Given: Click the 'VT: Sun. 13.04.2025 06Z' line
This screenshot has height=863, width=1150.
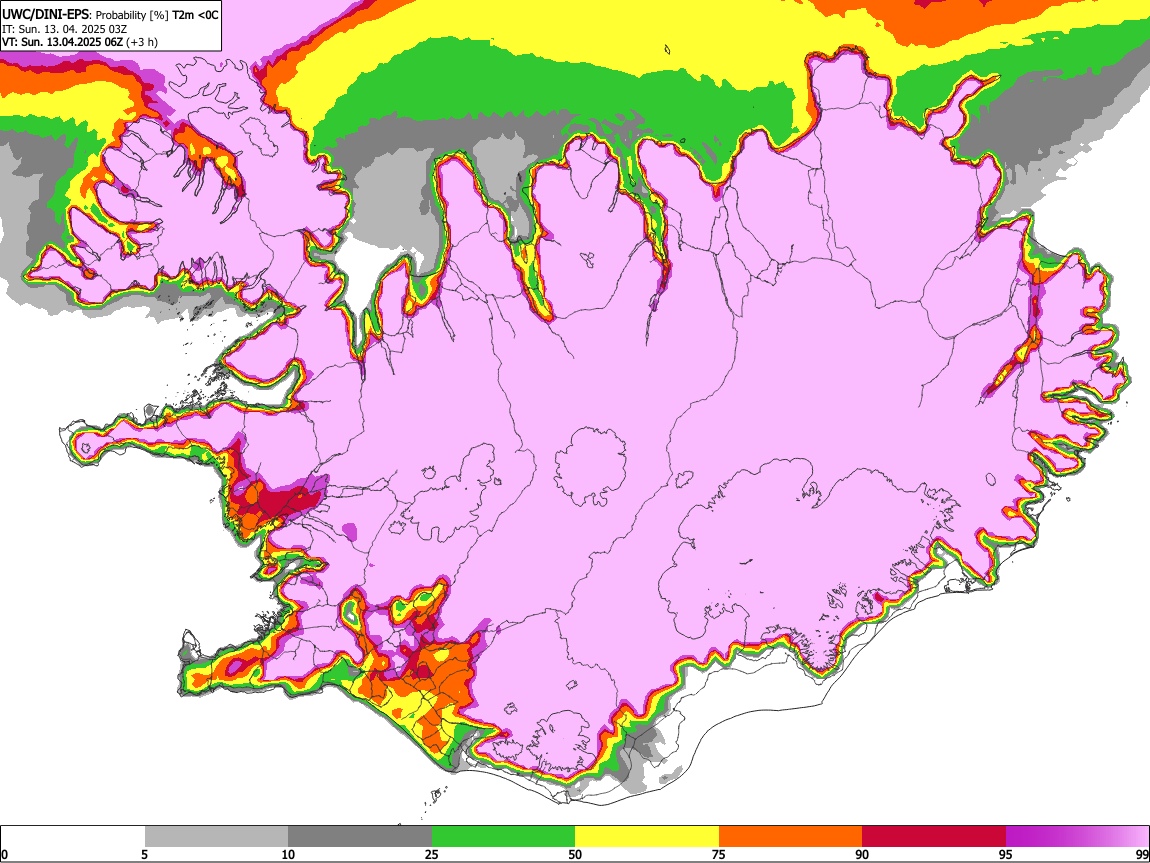Looking at the screenshot, I should coord(62,42).
